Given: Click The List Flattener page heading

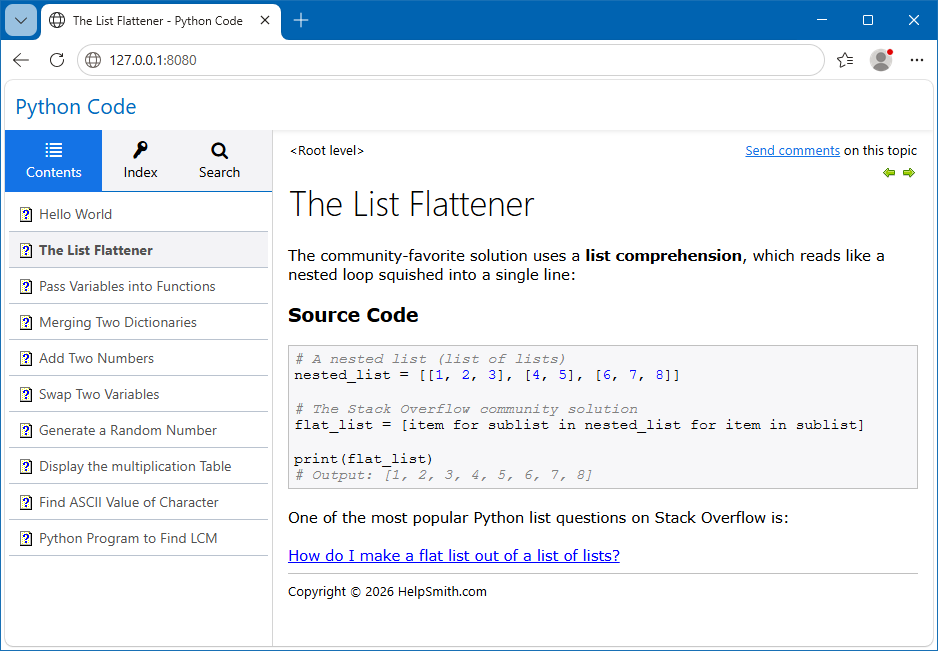Looking at the screenshot, I should [x=412, y=204].
